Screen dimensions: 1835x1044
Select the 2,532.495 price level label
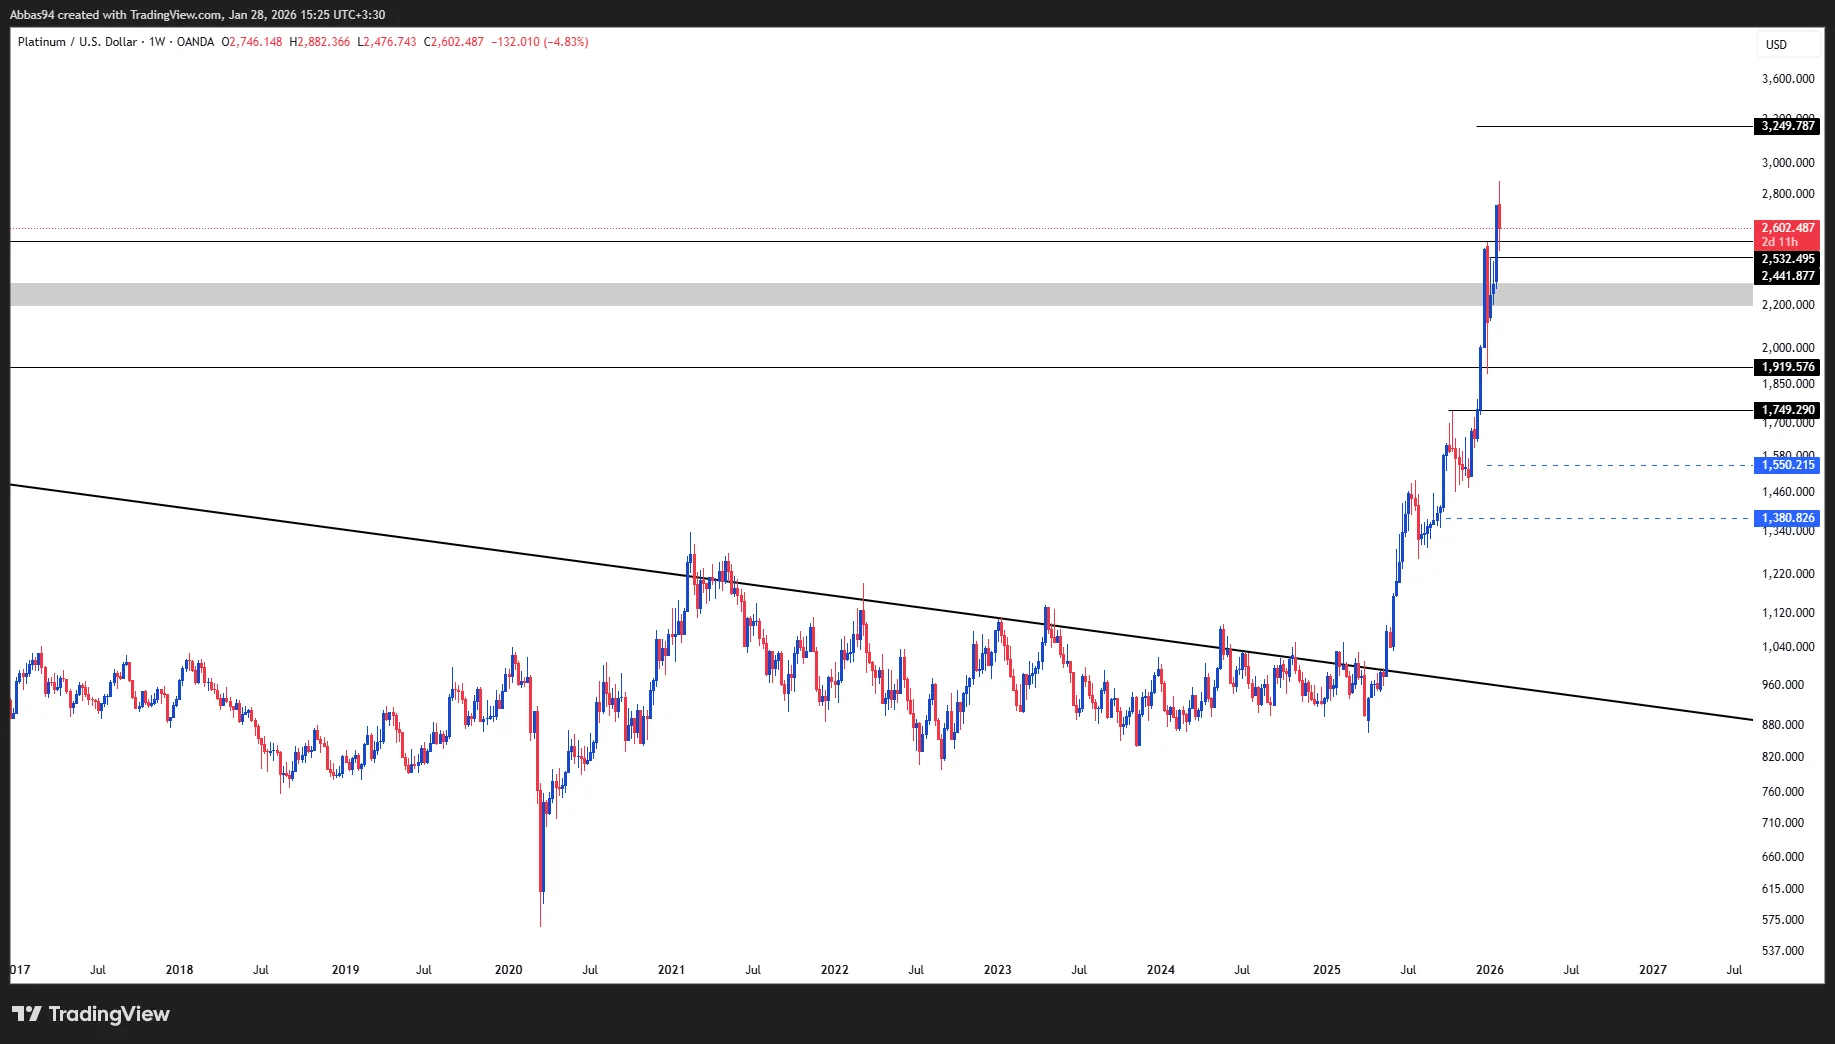coord(1787,259)
